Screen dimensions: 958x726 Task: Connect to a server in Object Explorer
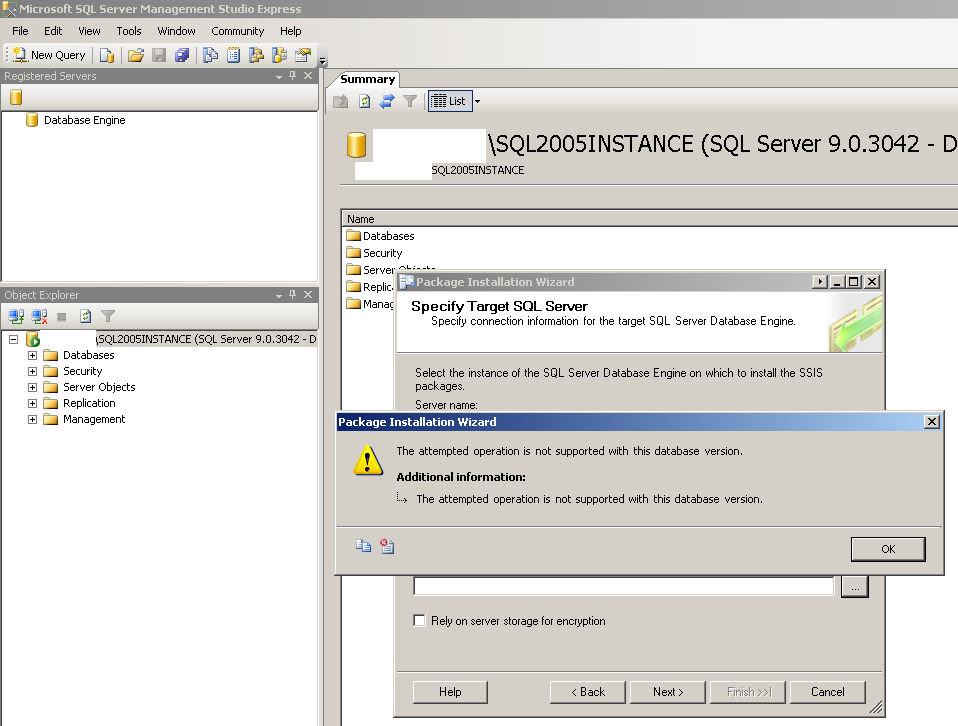(x=18, y=316)
